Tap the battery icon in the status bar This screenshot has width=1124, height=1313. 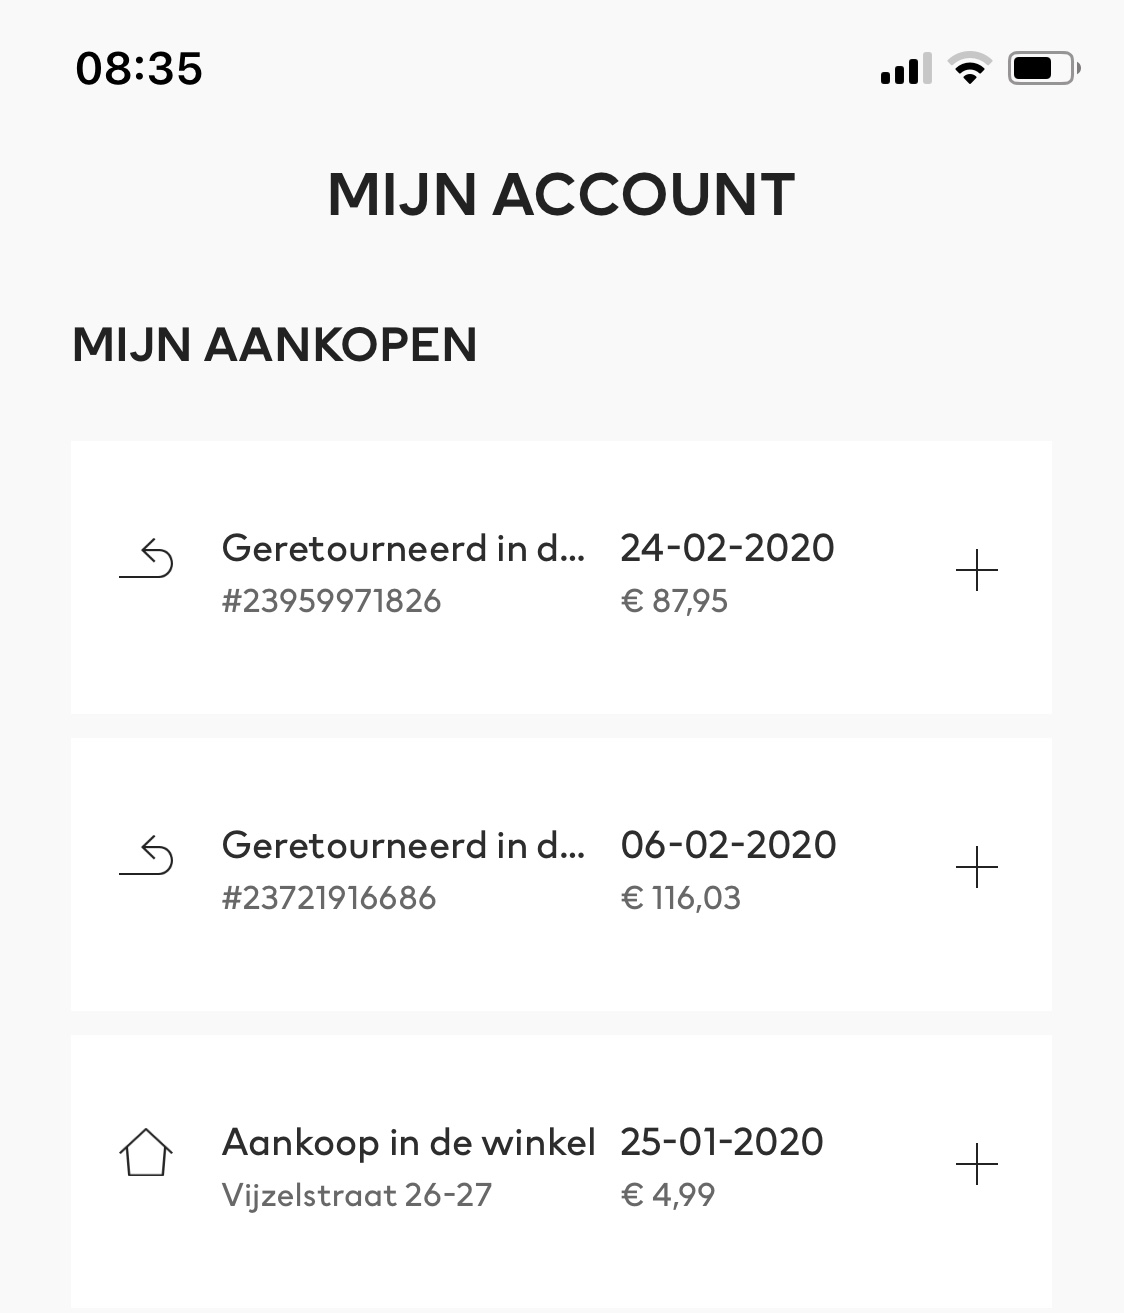pyautogui.click(x=1044, y=68)
